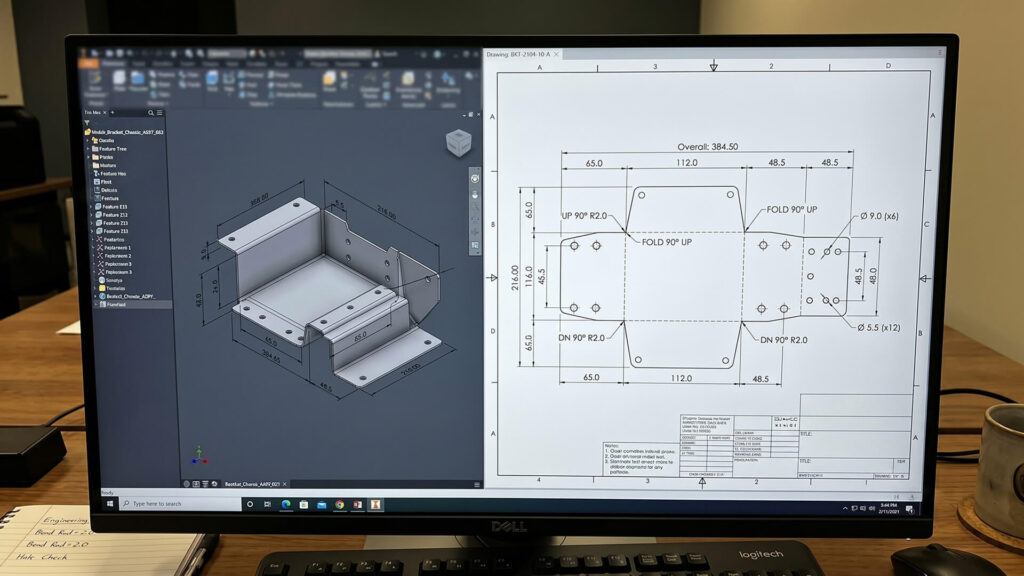Select the Ploot row in browser
This screenshot has width=1024, height=576.
[103, 182]
